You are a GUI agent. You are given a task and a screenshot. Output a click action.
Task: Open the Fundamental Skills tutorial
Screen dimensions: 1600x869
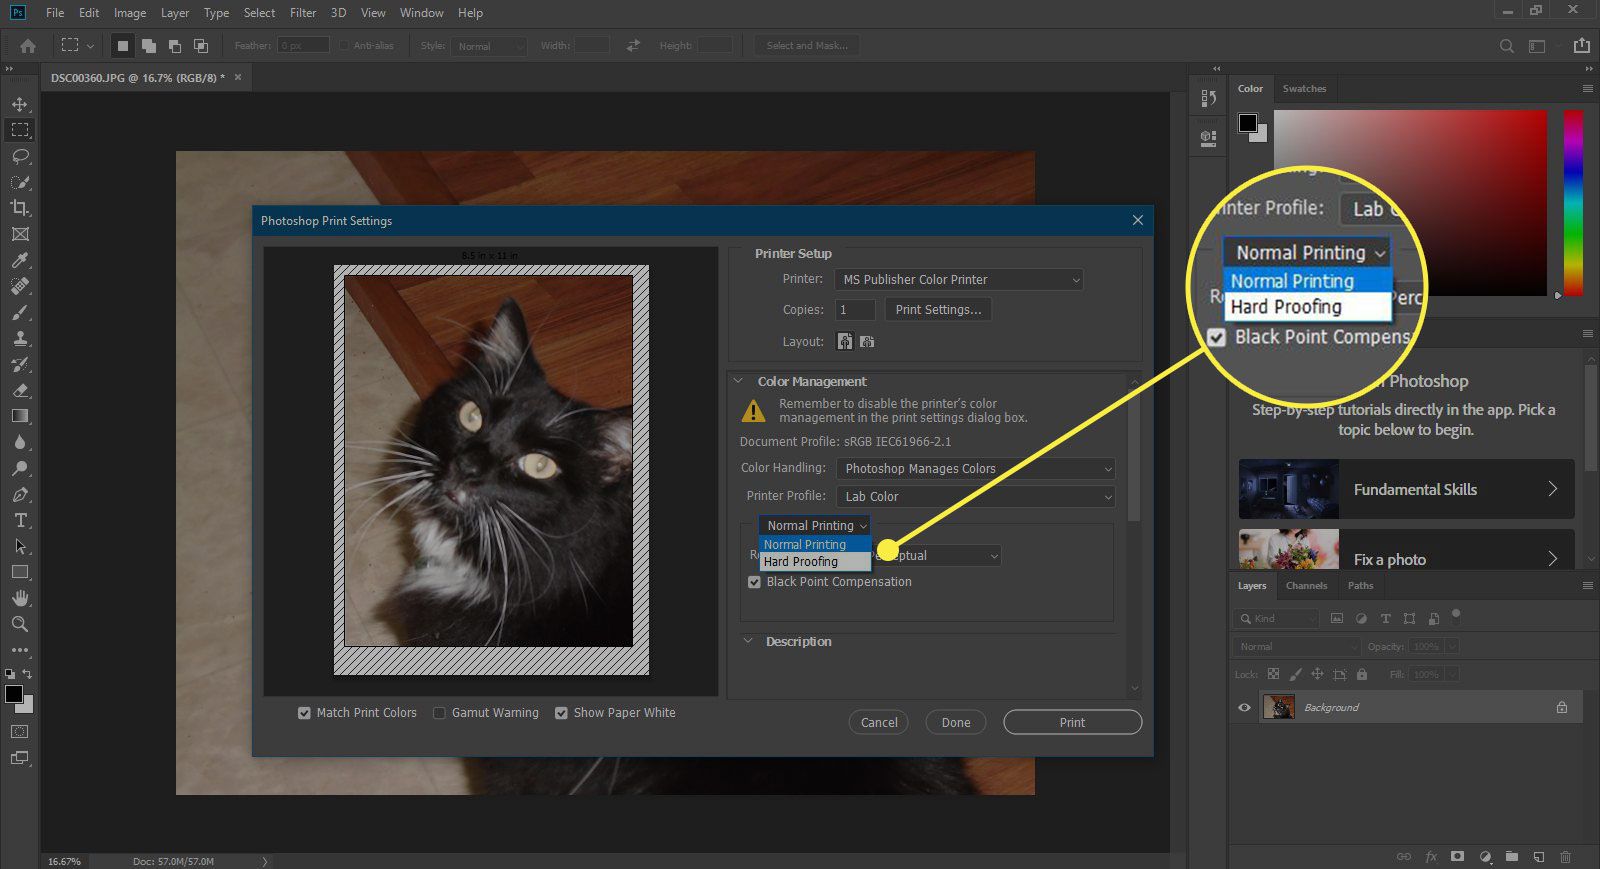1406,489
